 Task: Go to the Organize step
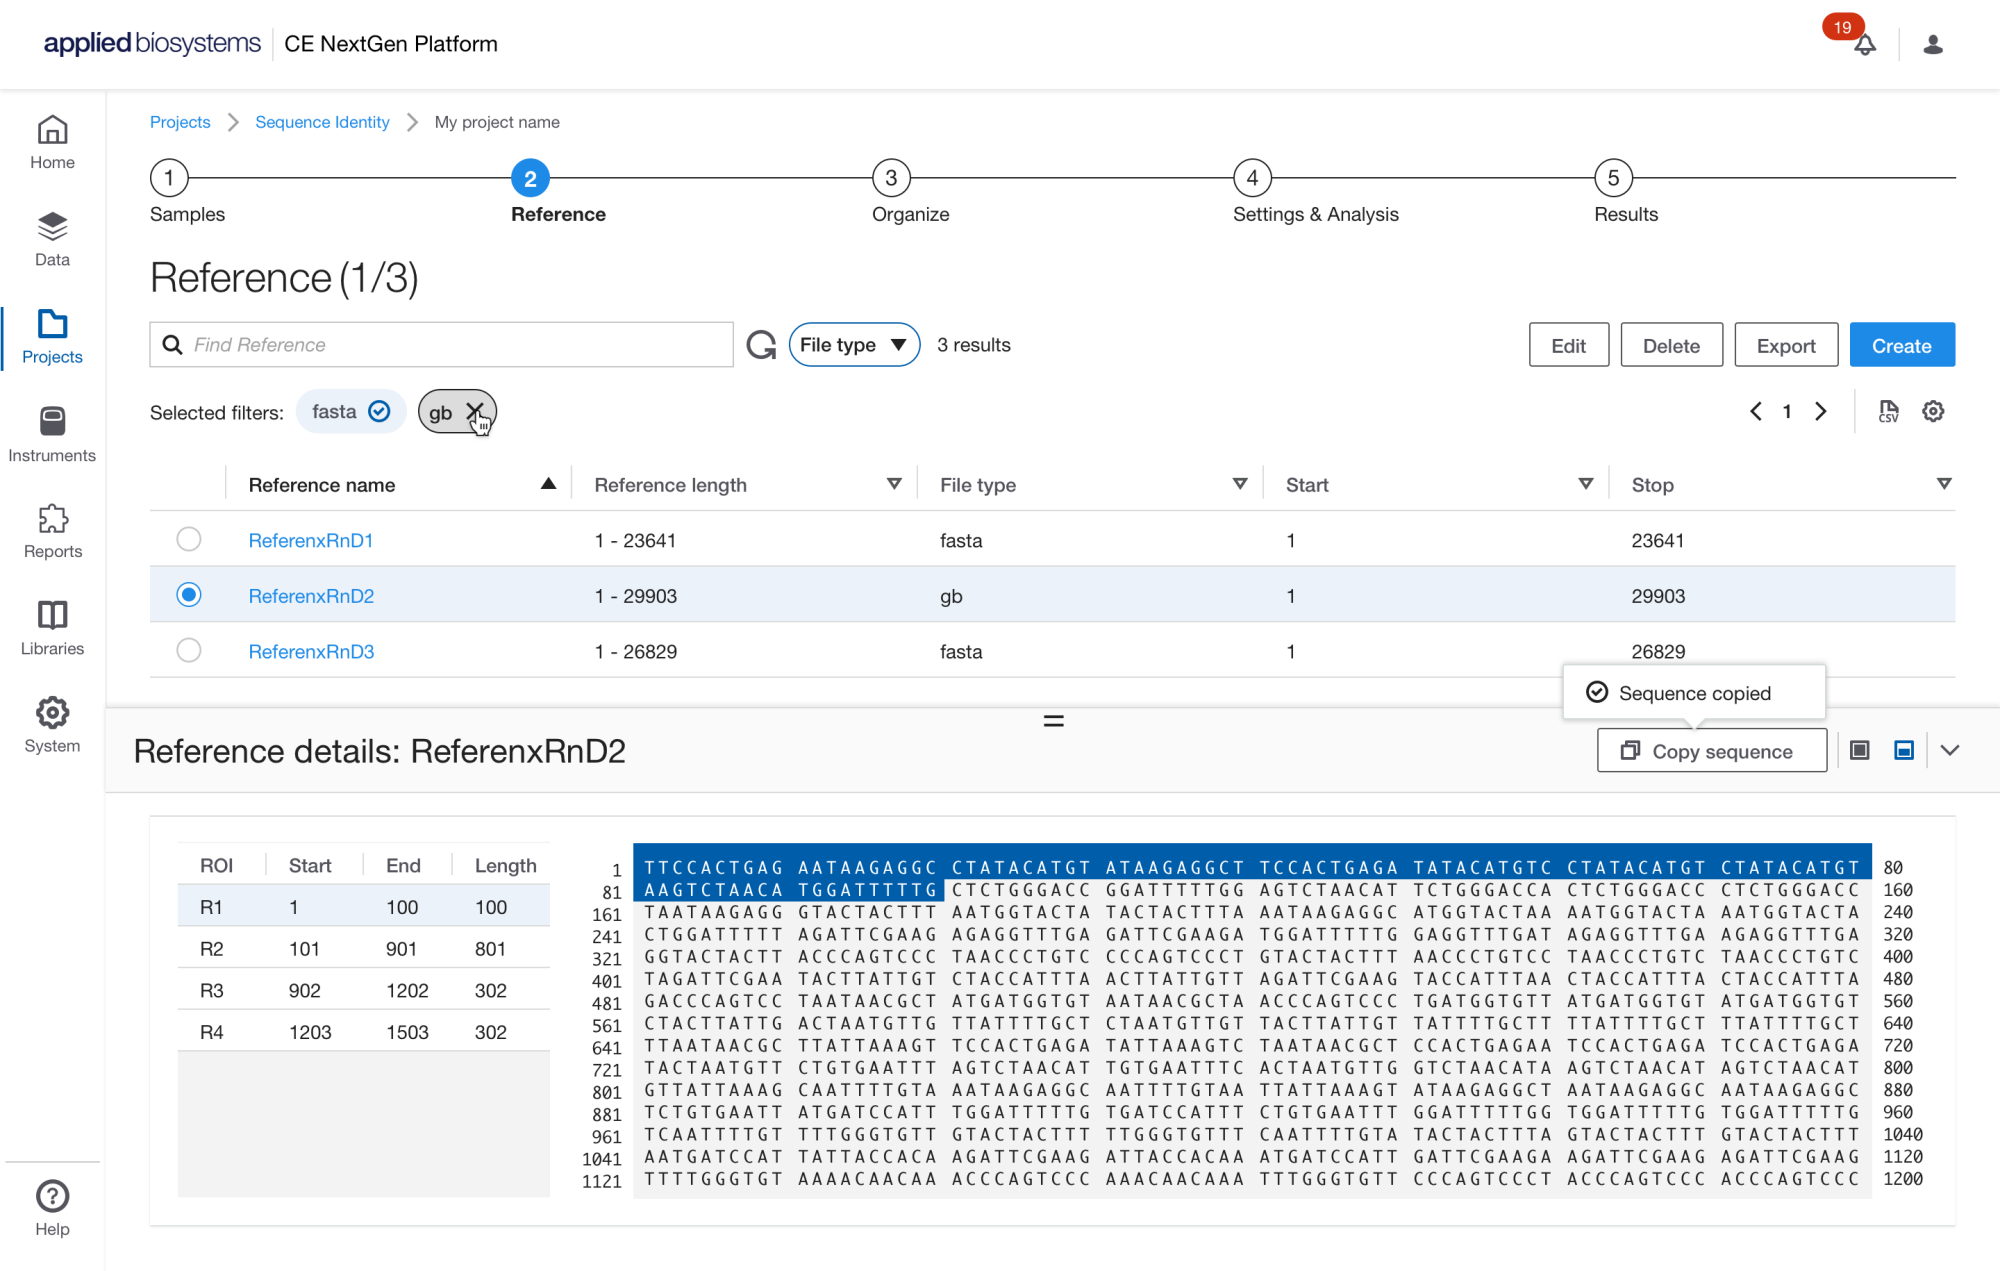890,179
